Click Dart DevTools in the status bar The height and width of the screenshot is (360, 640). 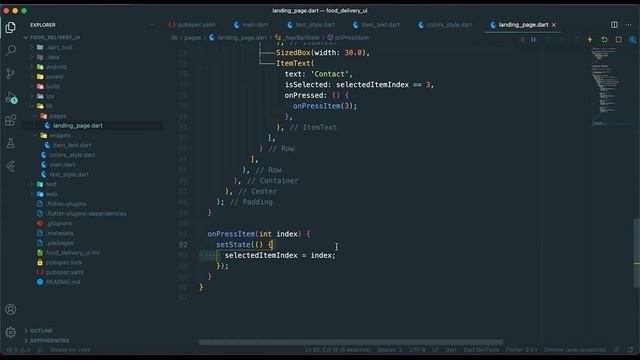481,350
